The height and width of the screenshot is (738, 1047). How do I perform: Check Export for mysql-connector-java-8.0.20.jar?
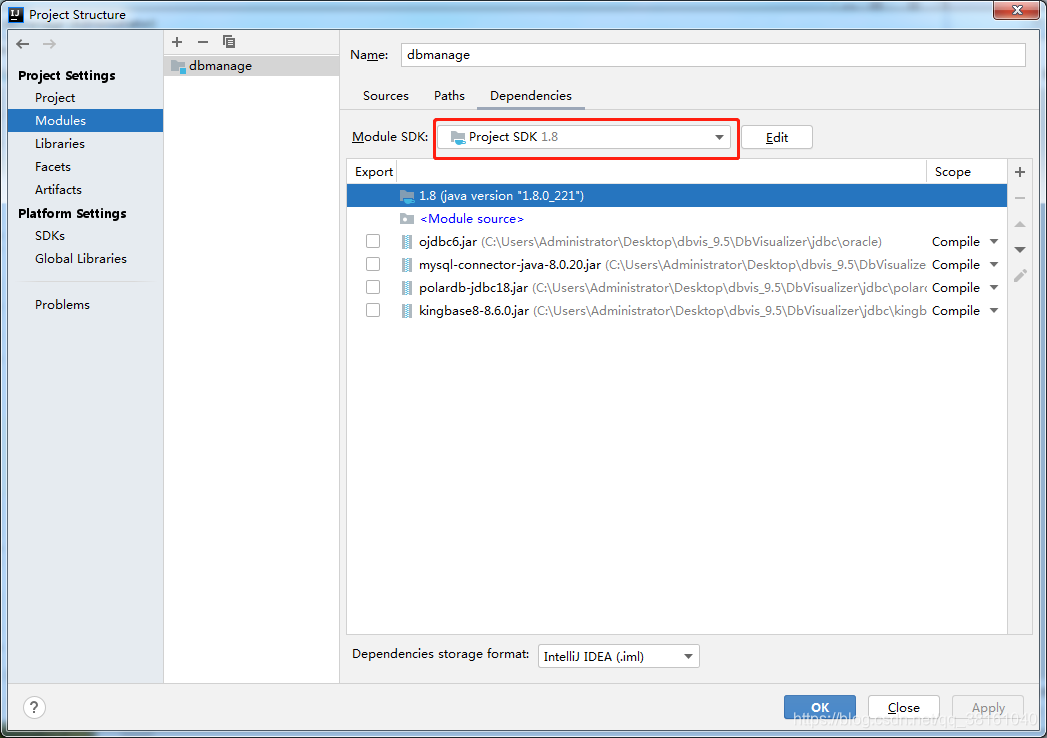tap(373, 264)
